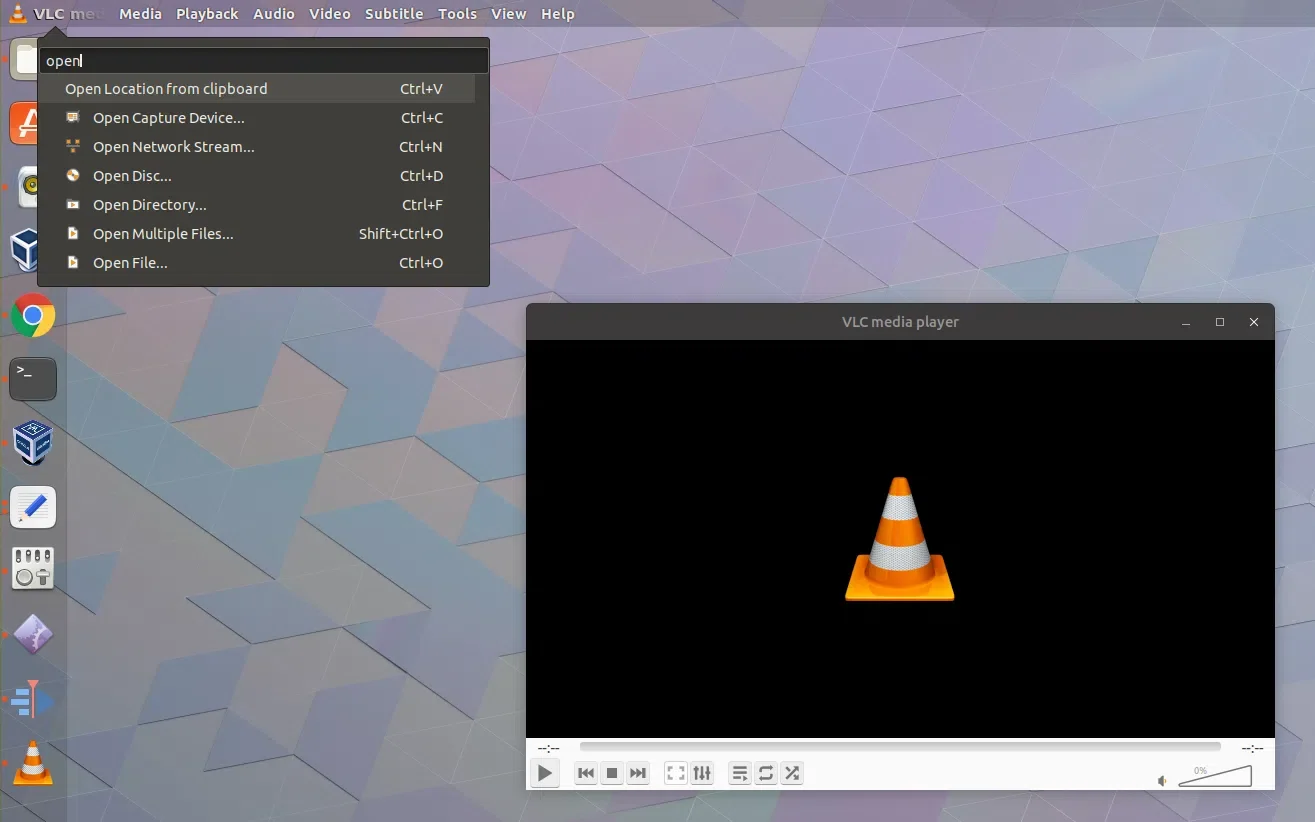Click the VLC cone in the top bar
This screenshot has width=1315, height=822.
[x=17, y=14]
